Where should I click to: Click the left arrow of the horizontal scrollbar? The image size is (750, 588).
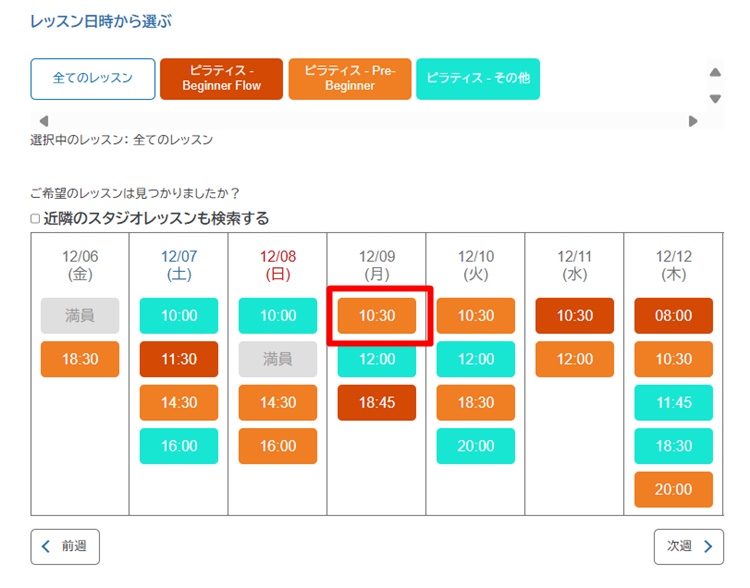tap(44, 121)
